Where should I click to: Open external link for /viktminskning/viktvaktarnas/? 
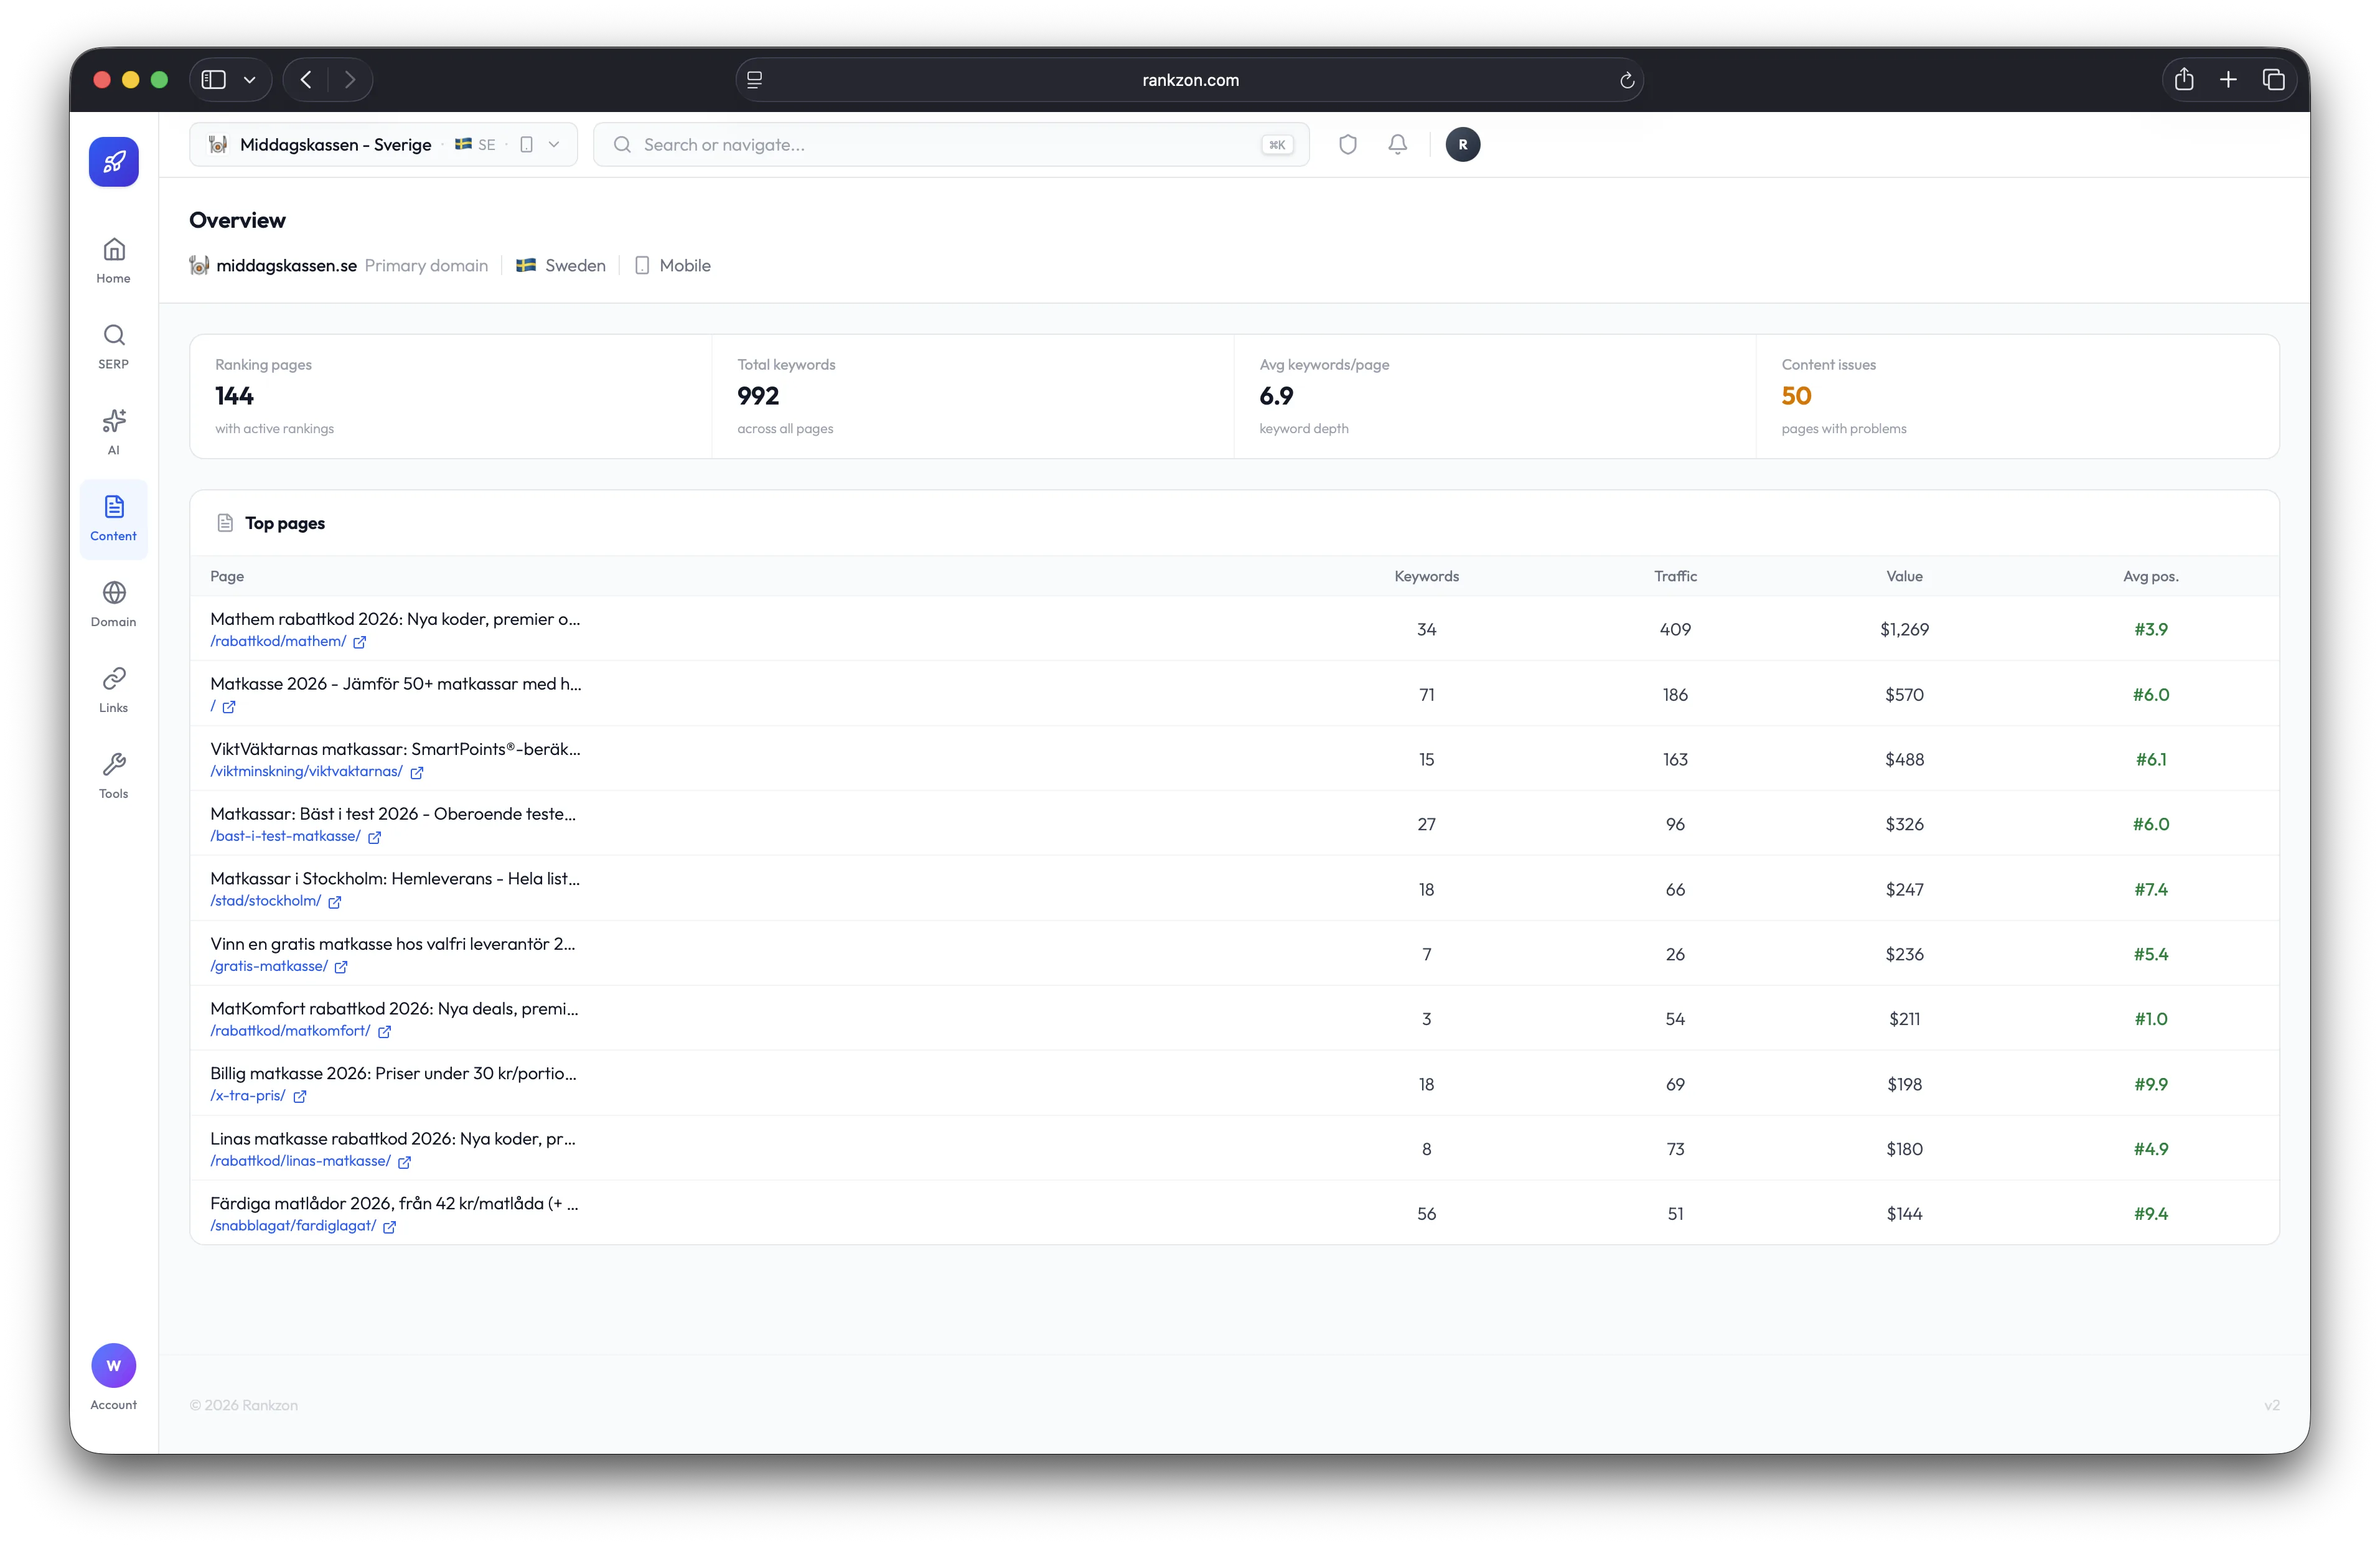417,772
